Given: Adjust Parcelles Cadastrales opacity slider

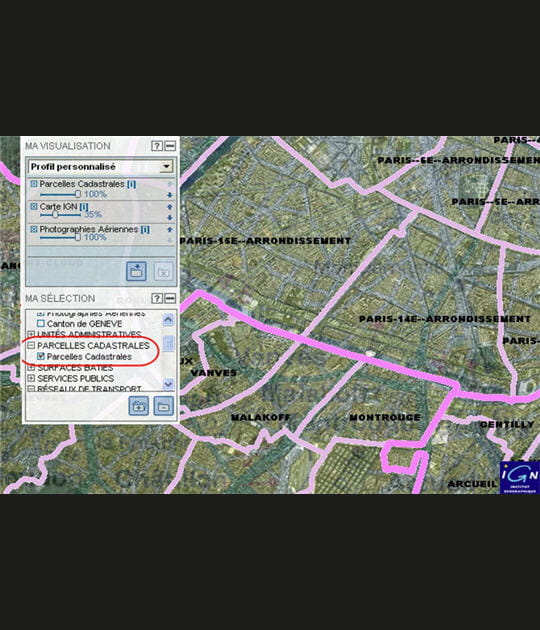Looking at the screenshot, I should pyautogui.click(x=78, y=194).
